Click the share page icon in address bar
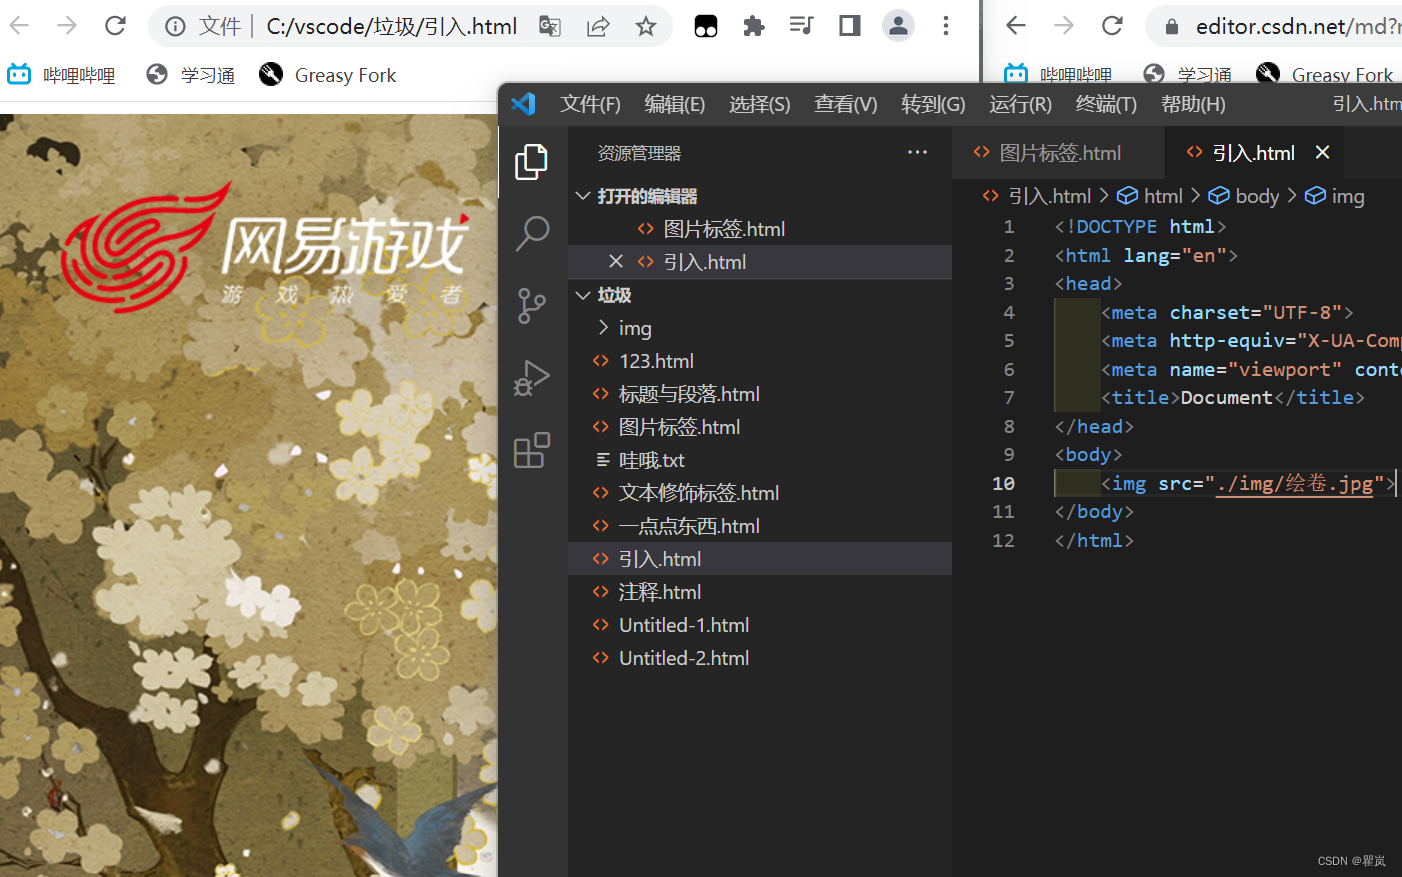Screen dimensions: 1402x877 598,26
